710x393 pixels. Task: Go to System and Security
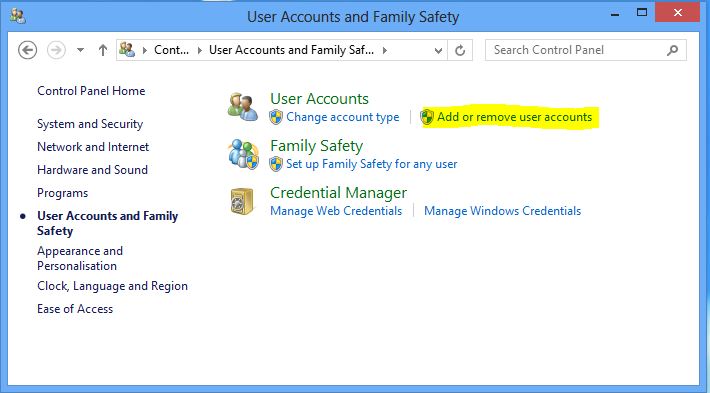pyautogui.click(x=90, y=124)
